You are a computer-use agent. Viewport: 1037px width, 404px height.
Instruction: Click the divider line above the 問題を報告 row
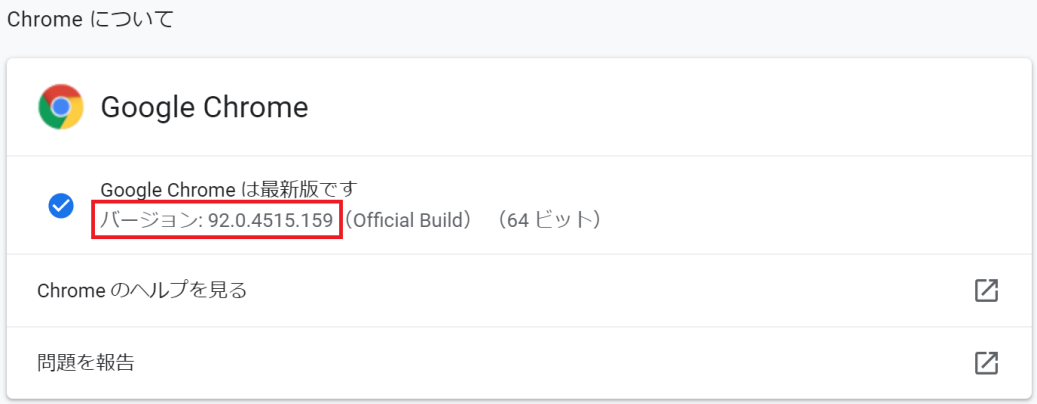pos(518,327)
